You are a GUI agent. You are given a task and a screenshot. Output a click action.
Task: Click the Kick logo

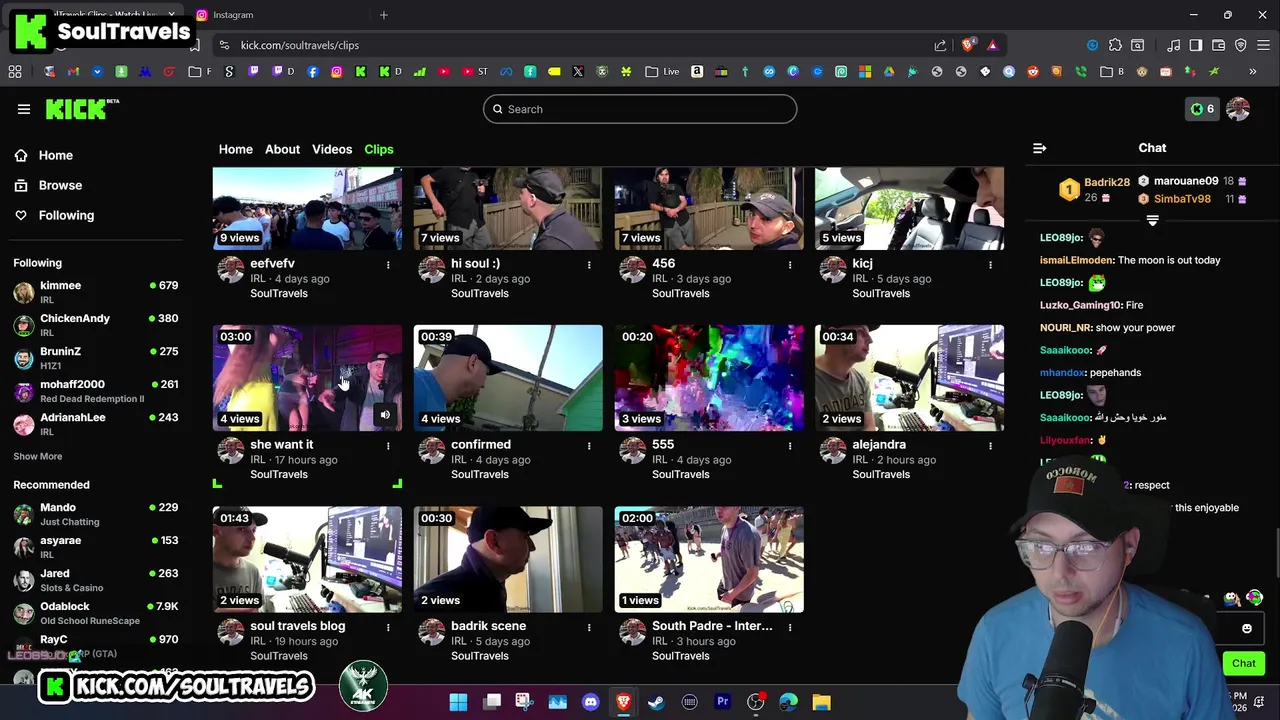pyautogui.click(x=82, y=109)
